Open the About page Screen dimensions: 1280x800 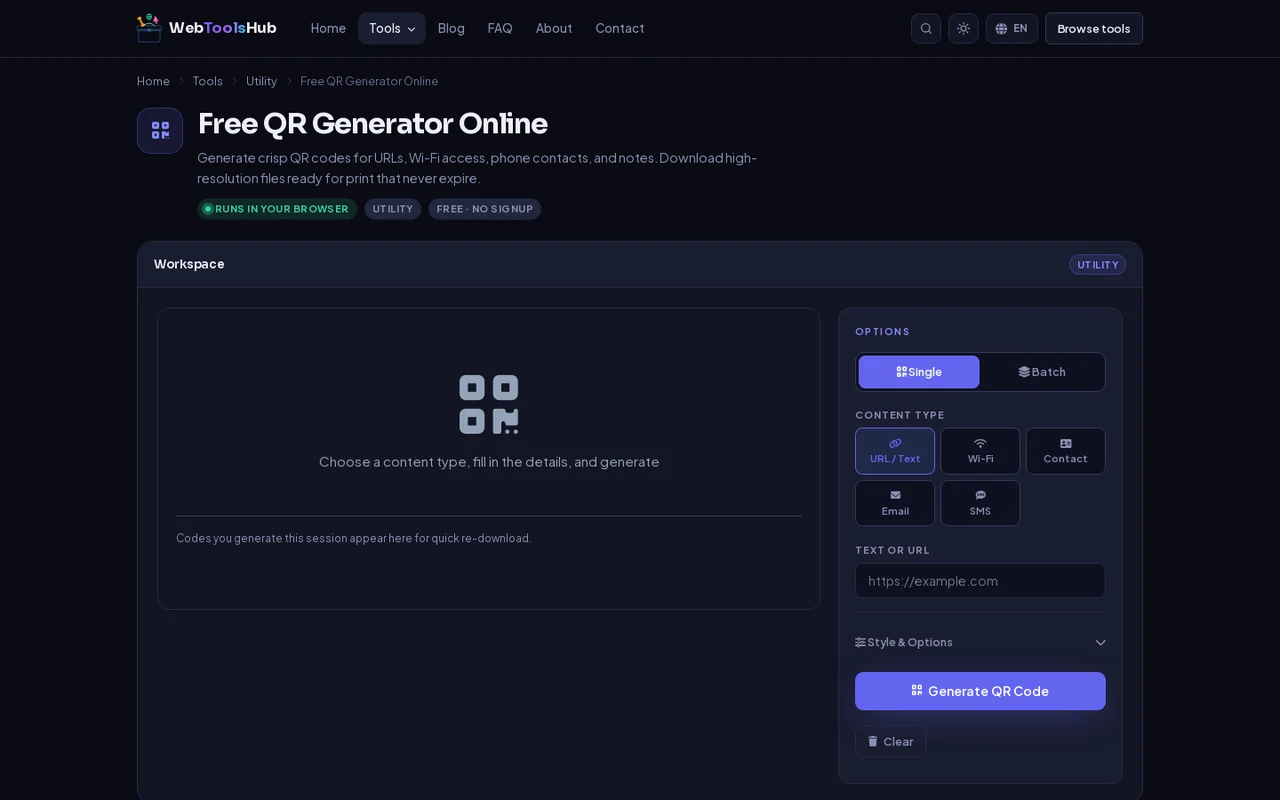[554, 28]
